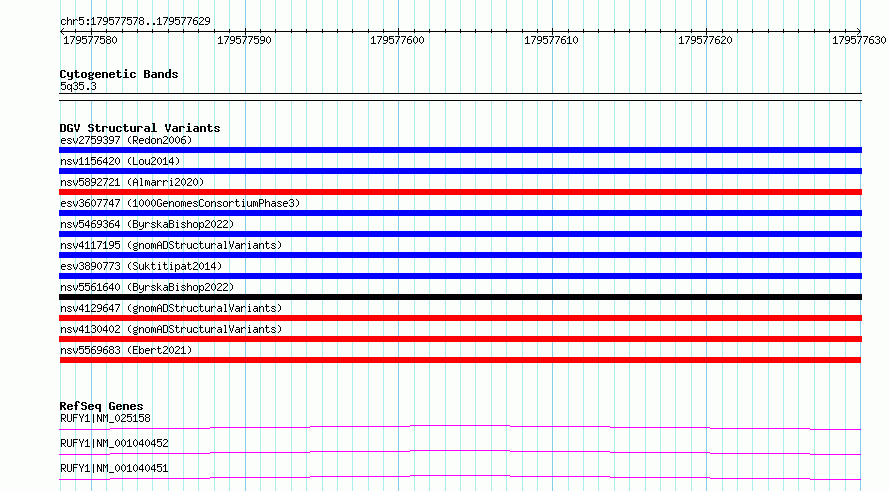Image resolution: width=890 pixels, height=491 pixels.
Task: Open nsv4129647 (gnomADStructuralVariants) label
Action: [x=171, y=308]
